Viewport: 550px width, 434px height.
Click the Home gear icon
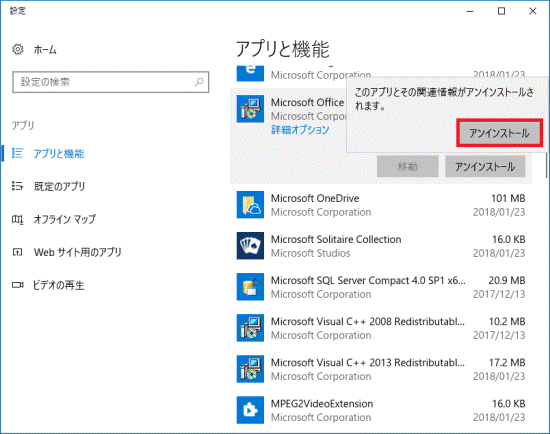pos(18,49)
